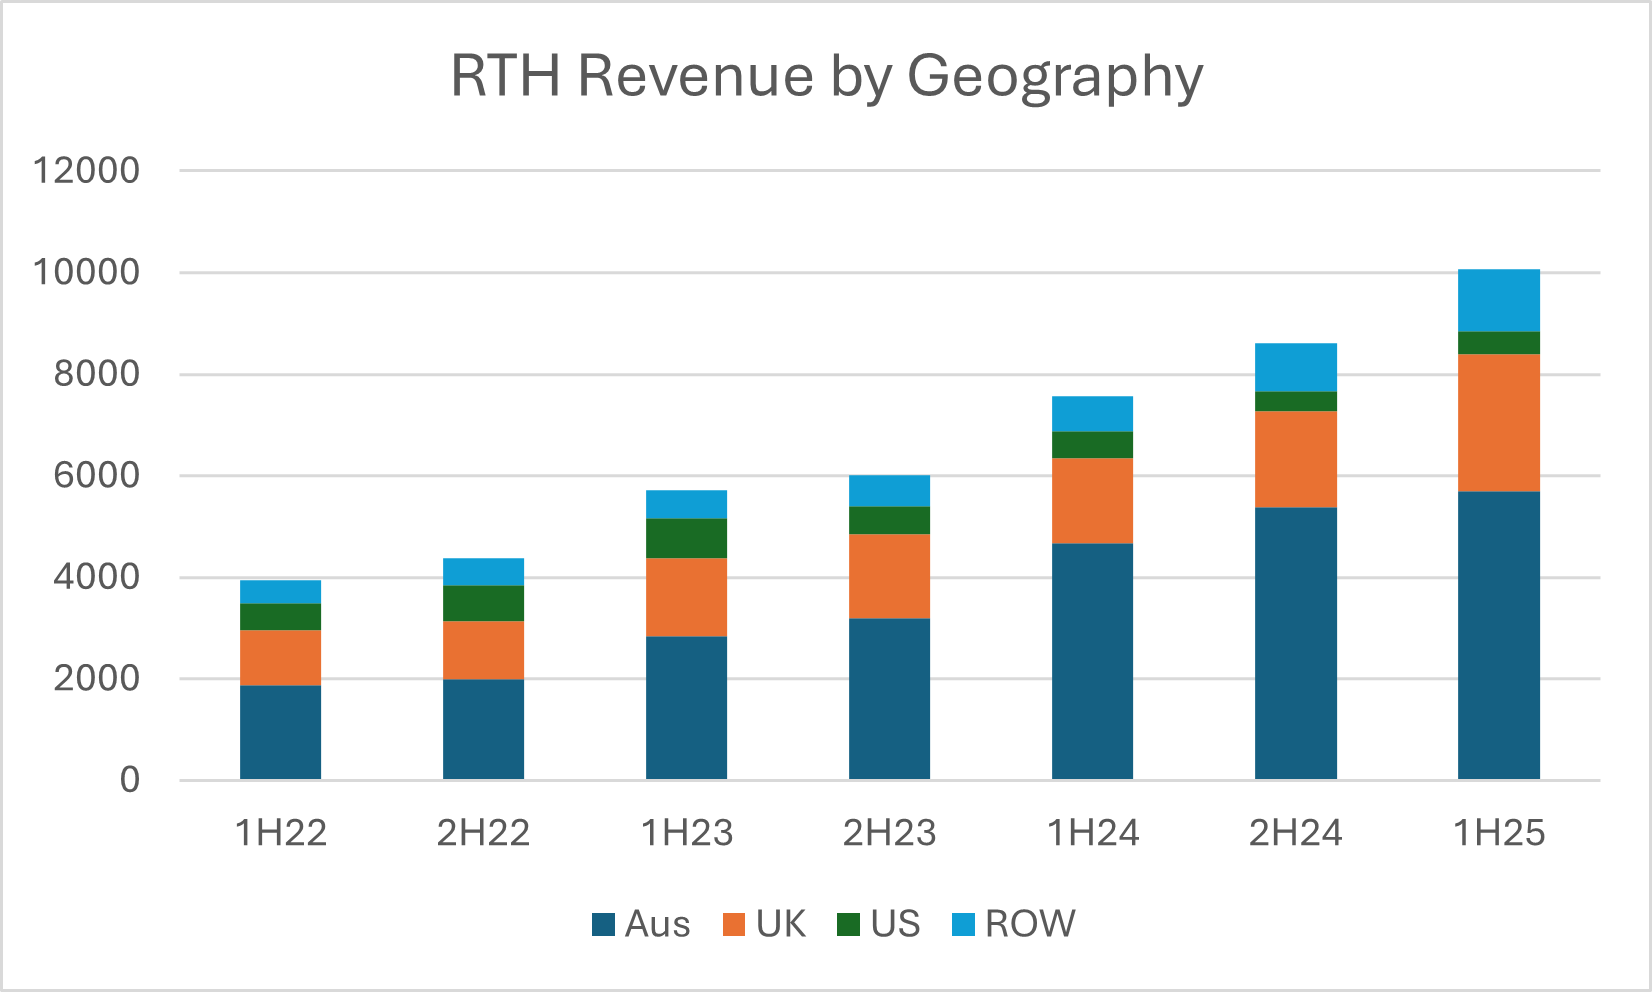Viewport: 1652px width, 992px height.
Task: Click the Aus legend label text
Action: pyautogui.click(x=657, y=924)
